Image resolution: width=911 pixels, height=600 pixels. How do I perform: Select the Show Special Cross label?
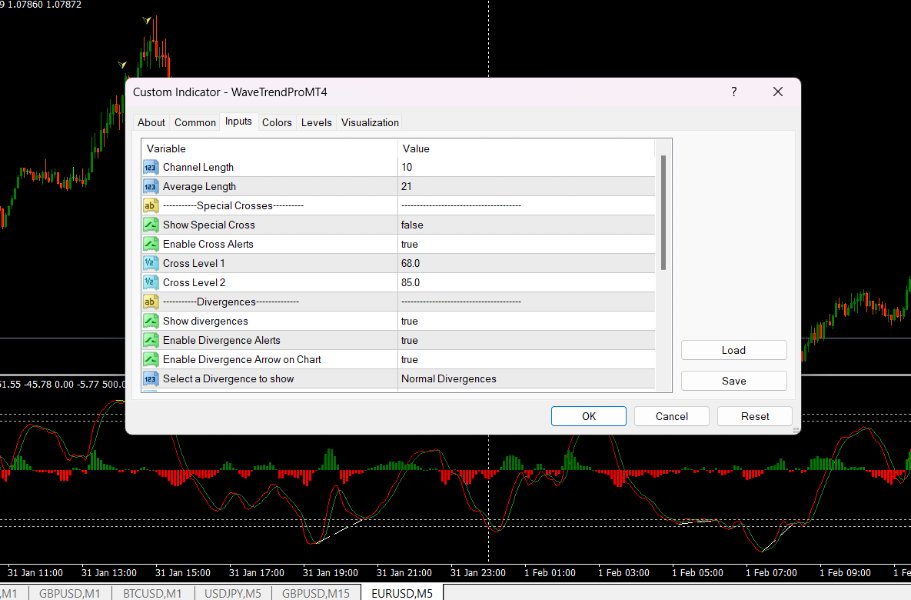coord(209,225)
